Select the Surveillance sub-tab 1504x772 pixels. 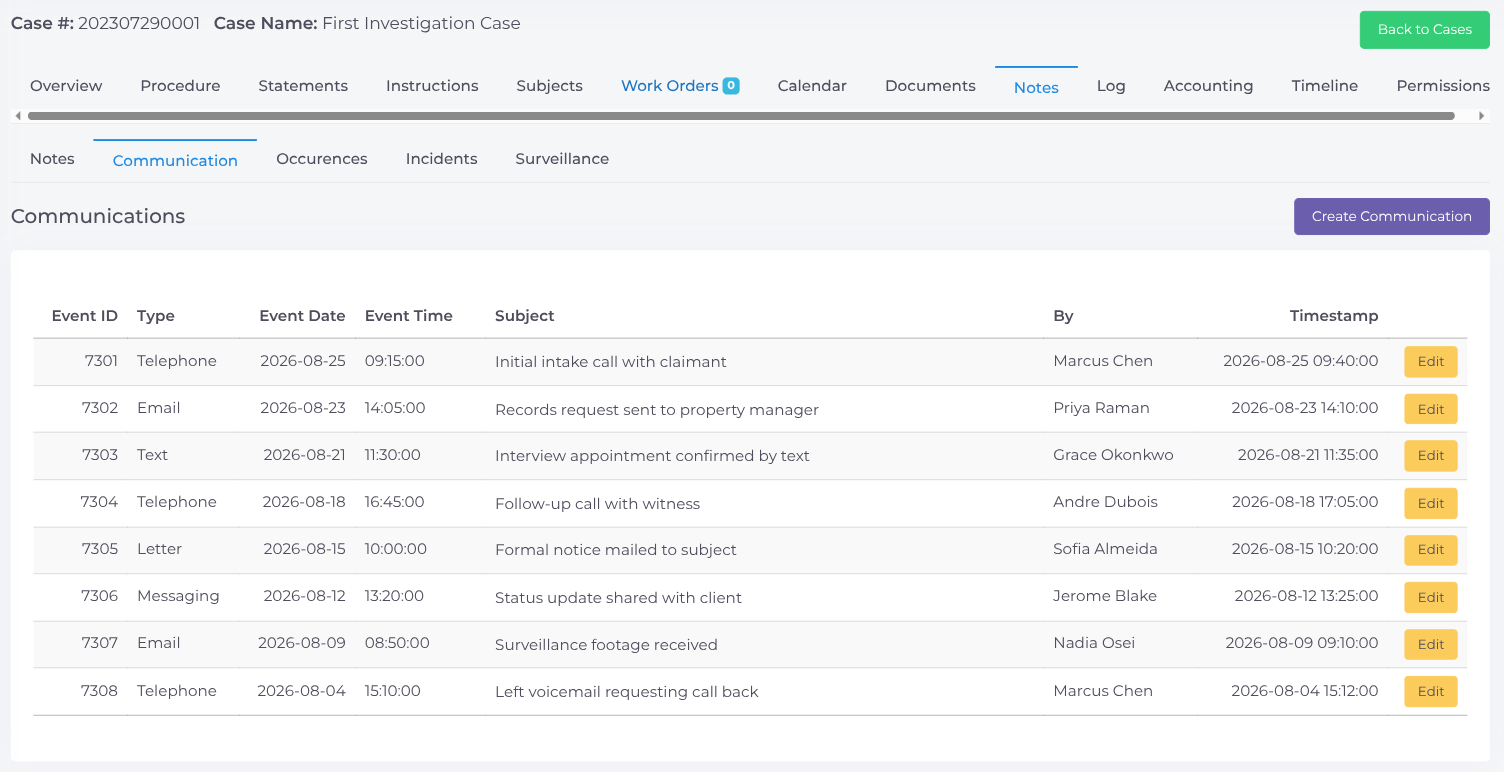(x=562, y=159)
